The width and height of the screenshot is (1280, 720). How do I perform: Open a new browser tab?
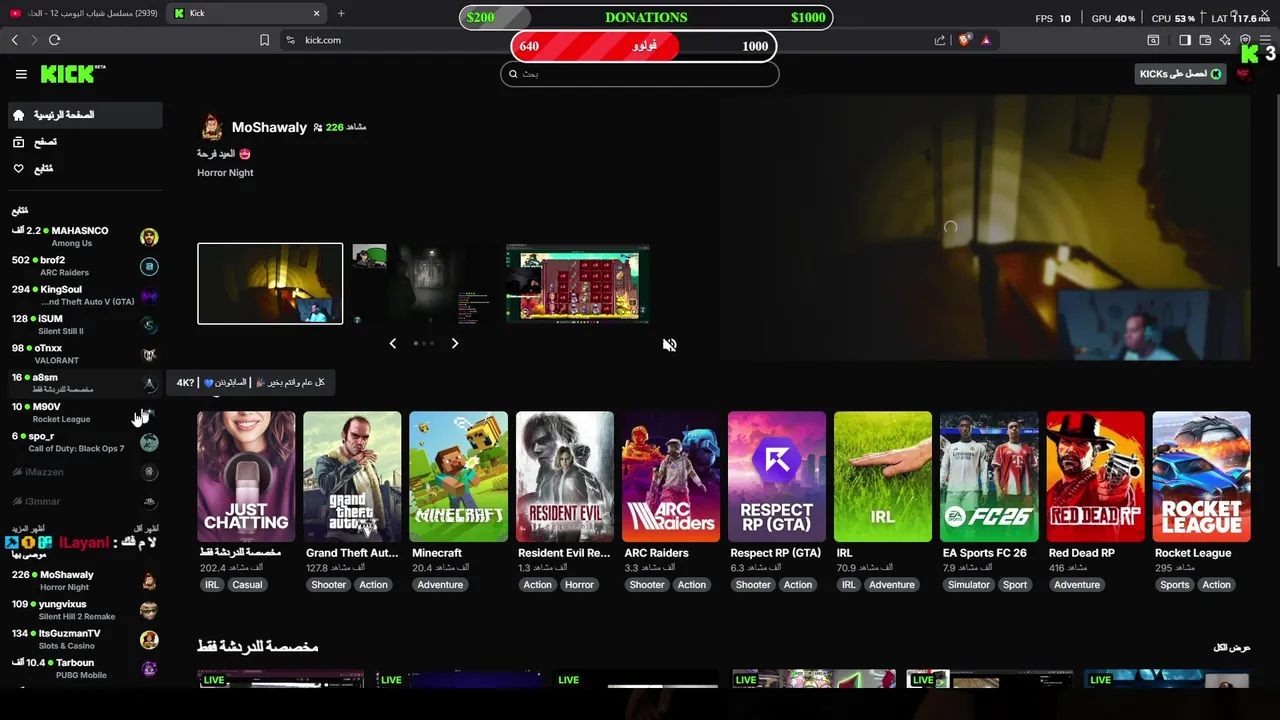[x=341, y=13]
